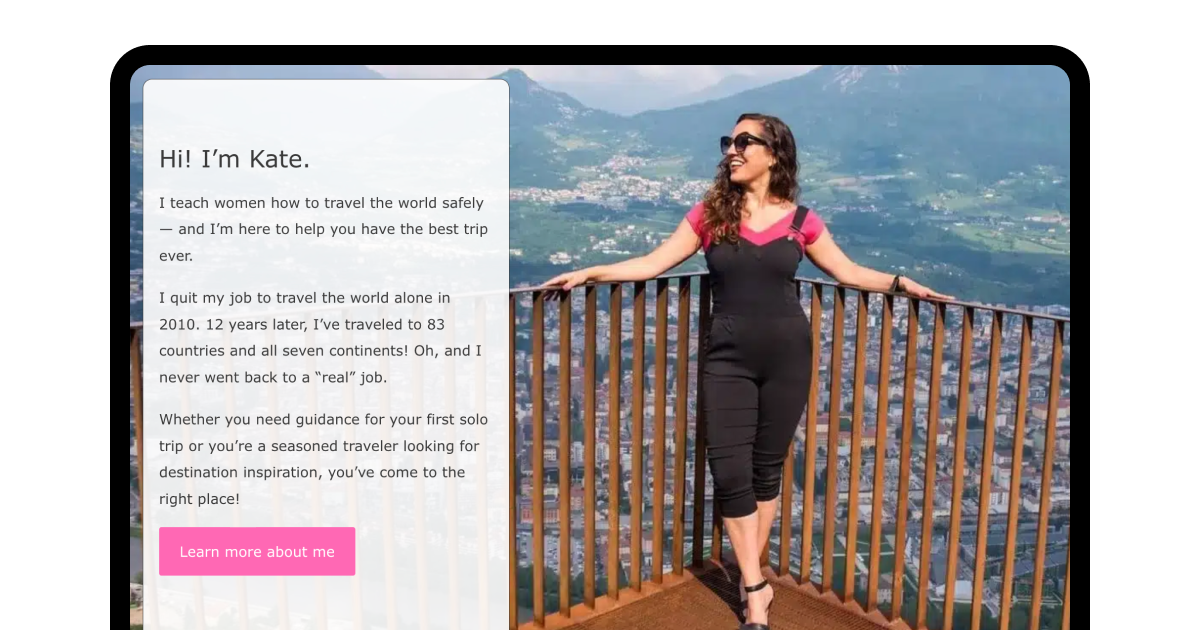This screenshot has height=630, width=1200.
Task: Click the pink Learn more about me button
Action: pyautogui.click(x=257, y=551)
